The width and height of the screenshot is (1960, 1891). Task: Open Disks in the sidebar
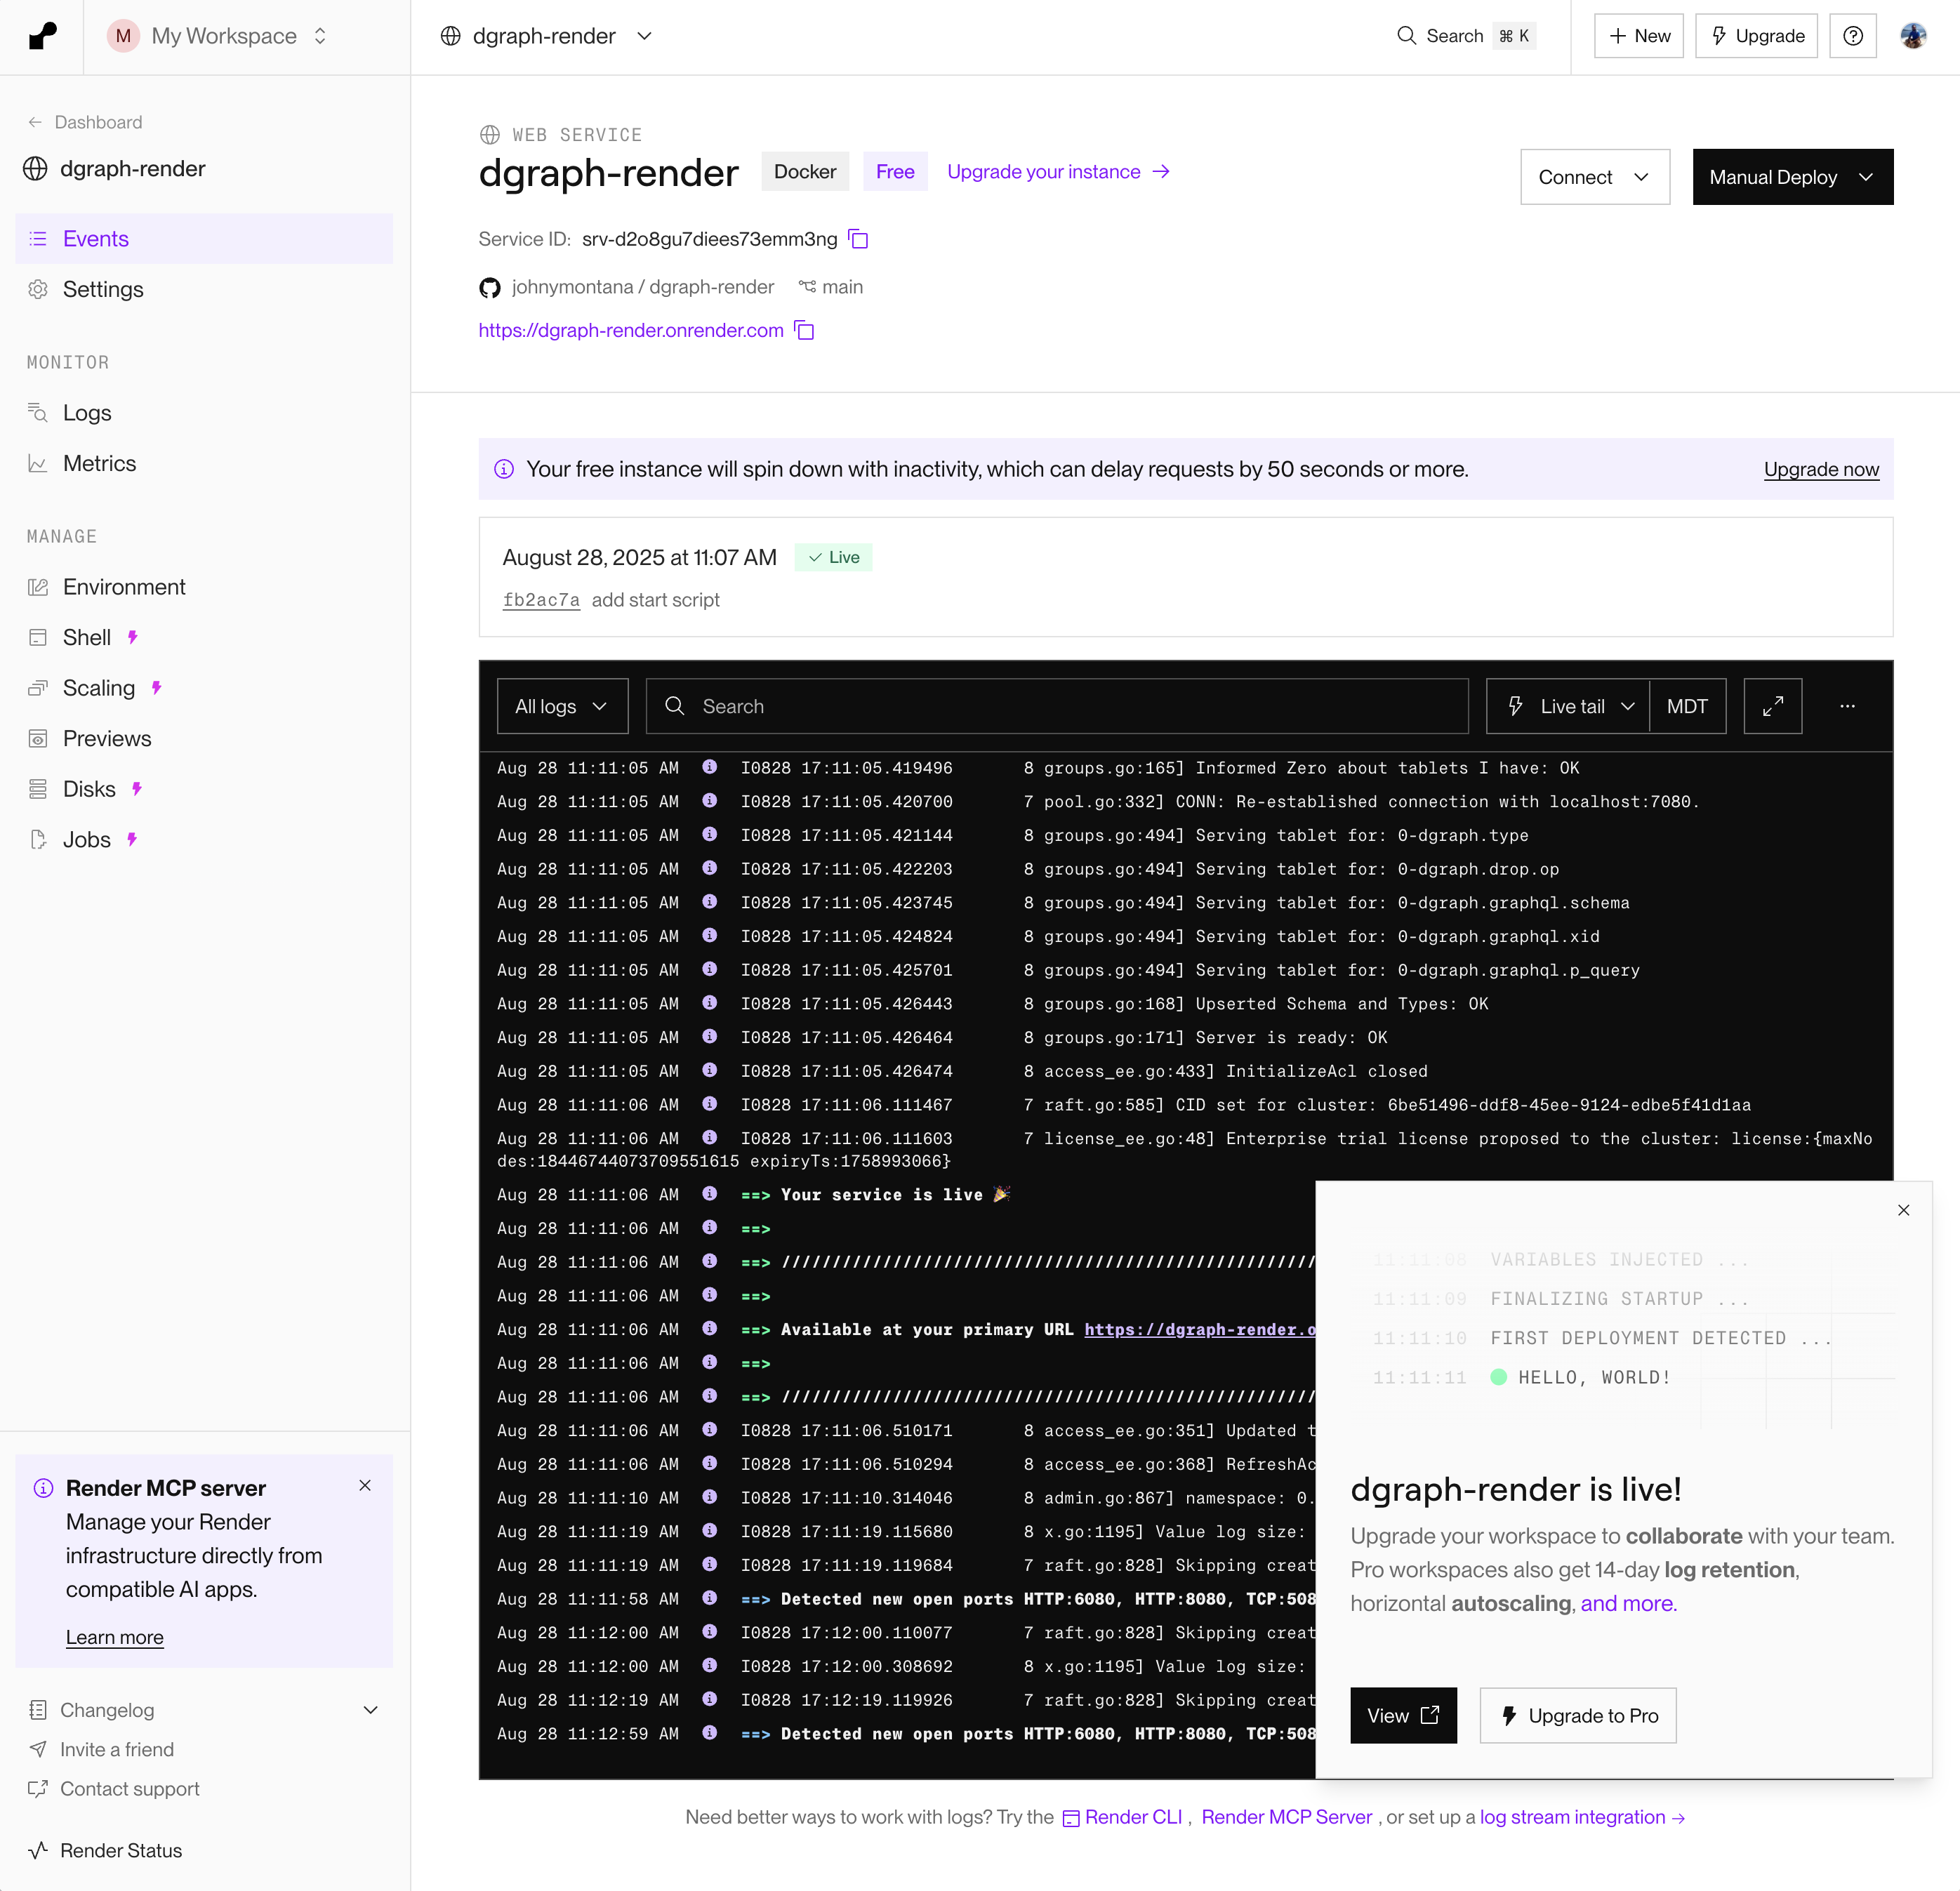[x=204, y=789]
